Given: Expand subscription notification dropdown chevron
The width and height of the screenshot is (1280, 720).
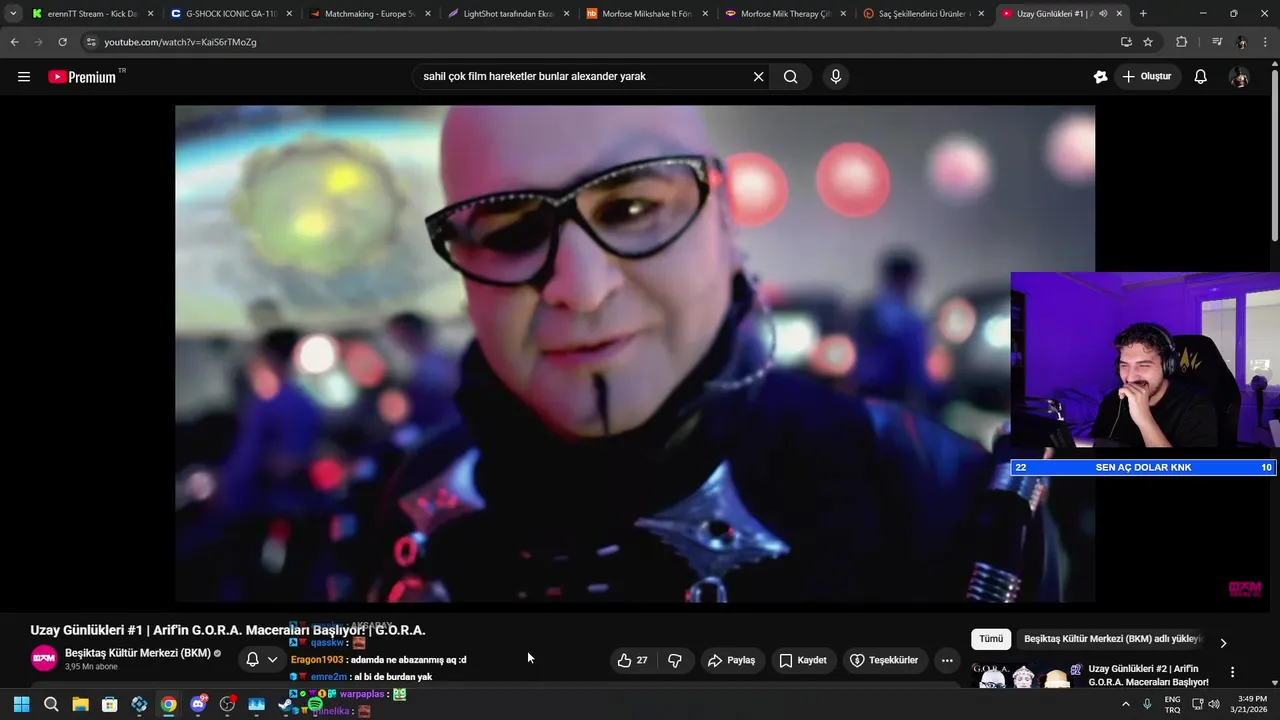Looking at the screenshot, I should click(272, 660).
